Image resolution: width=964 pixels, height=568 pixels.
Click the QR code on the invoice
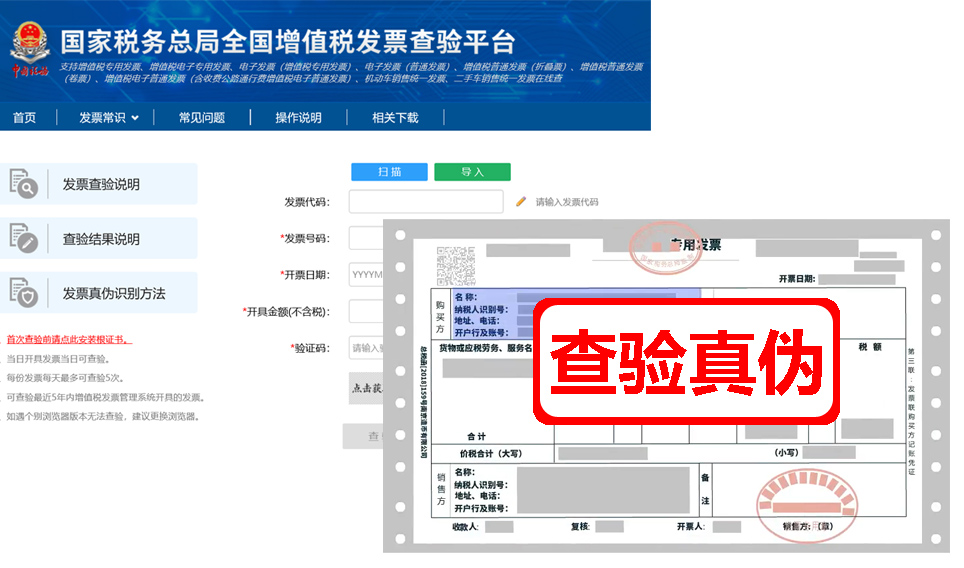(x=456, y=266)
